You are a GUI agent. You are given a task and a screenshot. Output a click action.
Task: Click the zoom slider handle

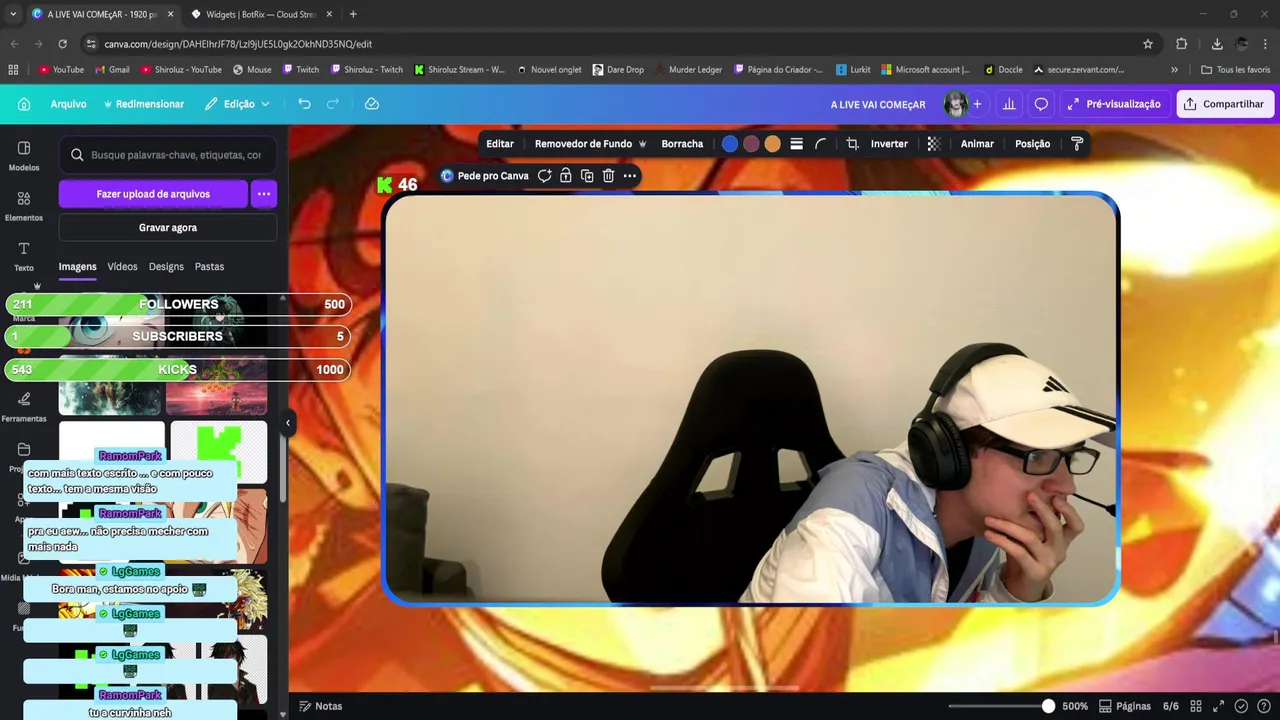click(x=1048, y=706)
